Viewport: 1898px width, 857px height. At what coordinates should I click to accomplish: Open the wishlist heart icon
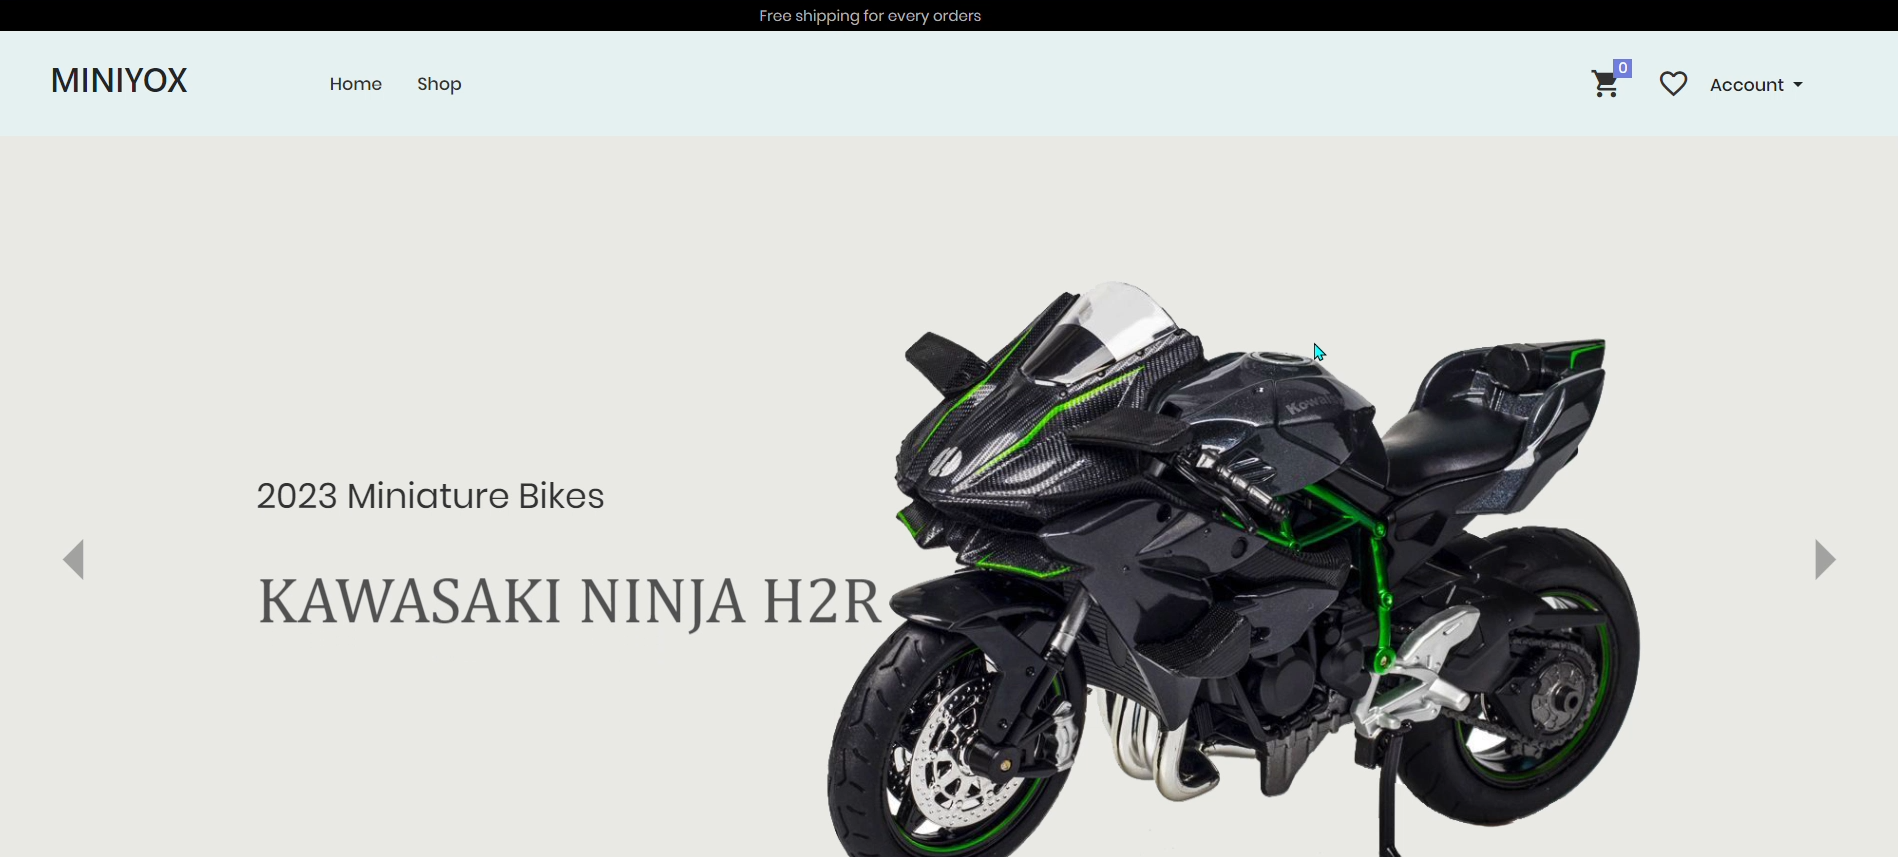(1673, 84)
